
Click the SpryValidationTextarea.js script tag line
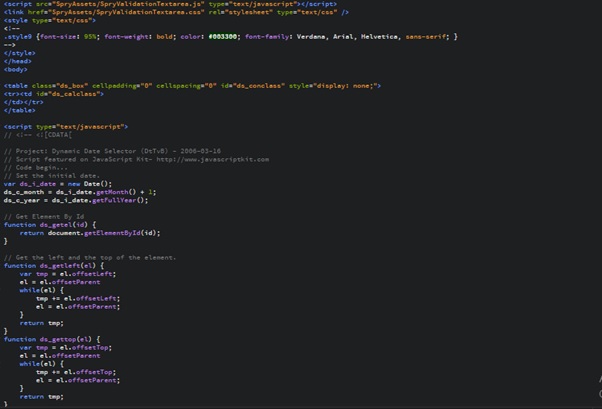[x=170, y=4]
